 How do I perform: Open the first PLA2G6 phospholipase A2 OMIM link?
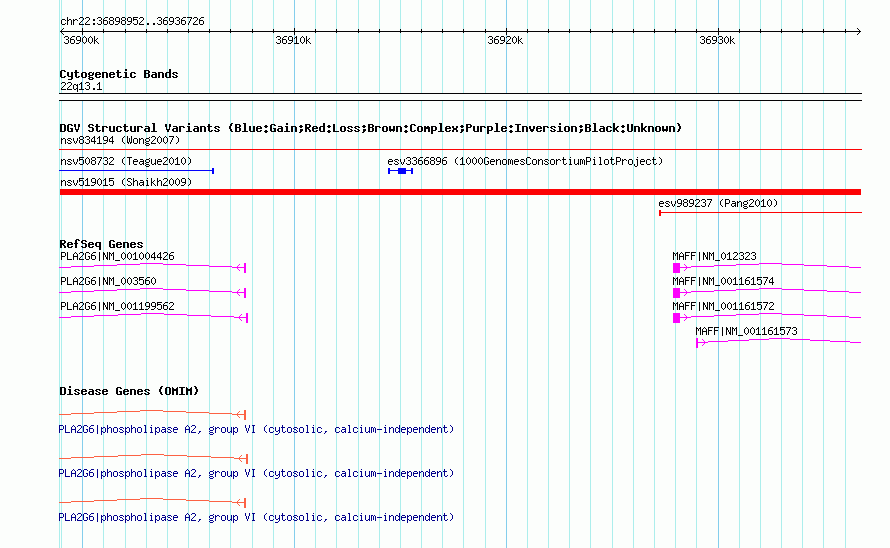tap(256, 429)
